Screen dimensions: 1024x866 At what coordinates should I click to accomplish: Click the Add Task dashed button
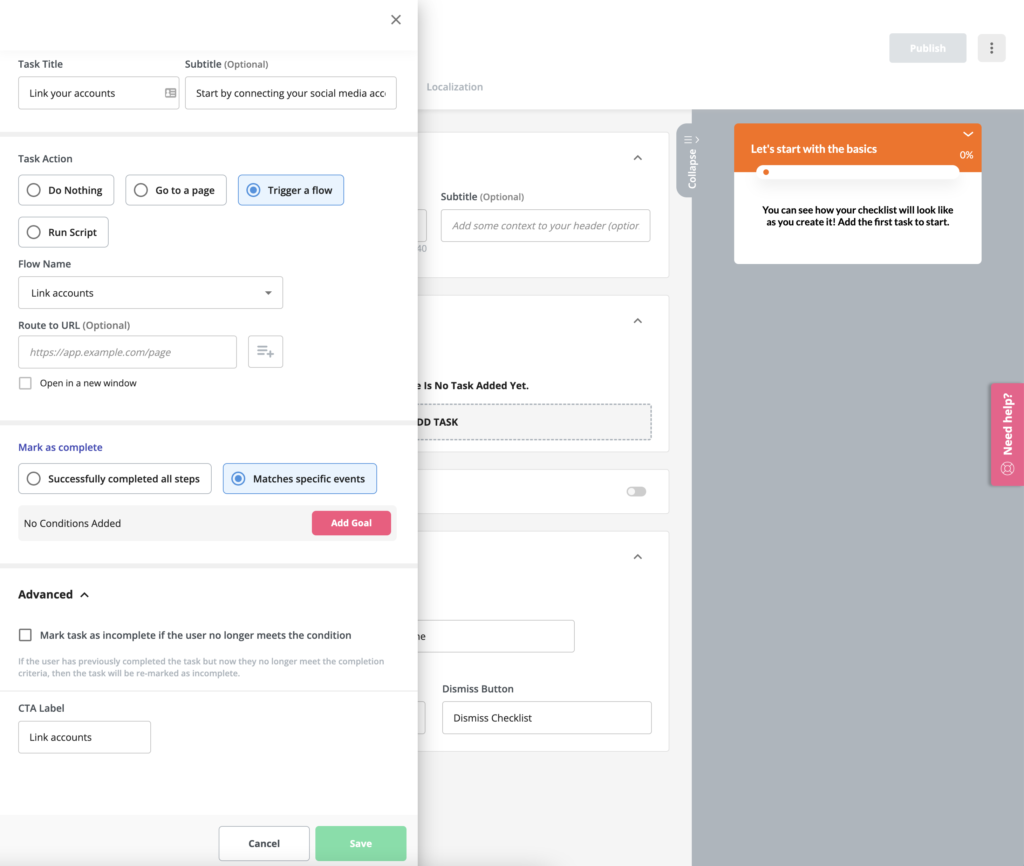534,422
